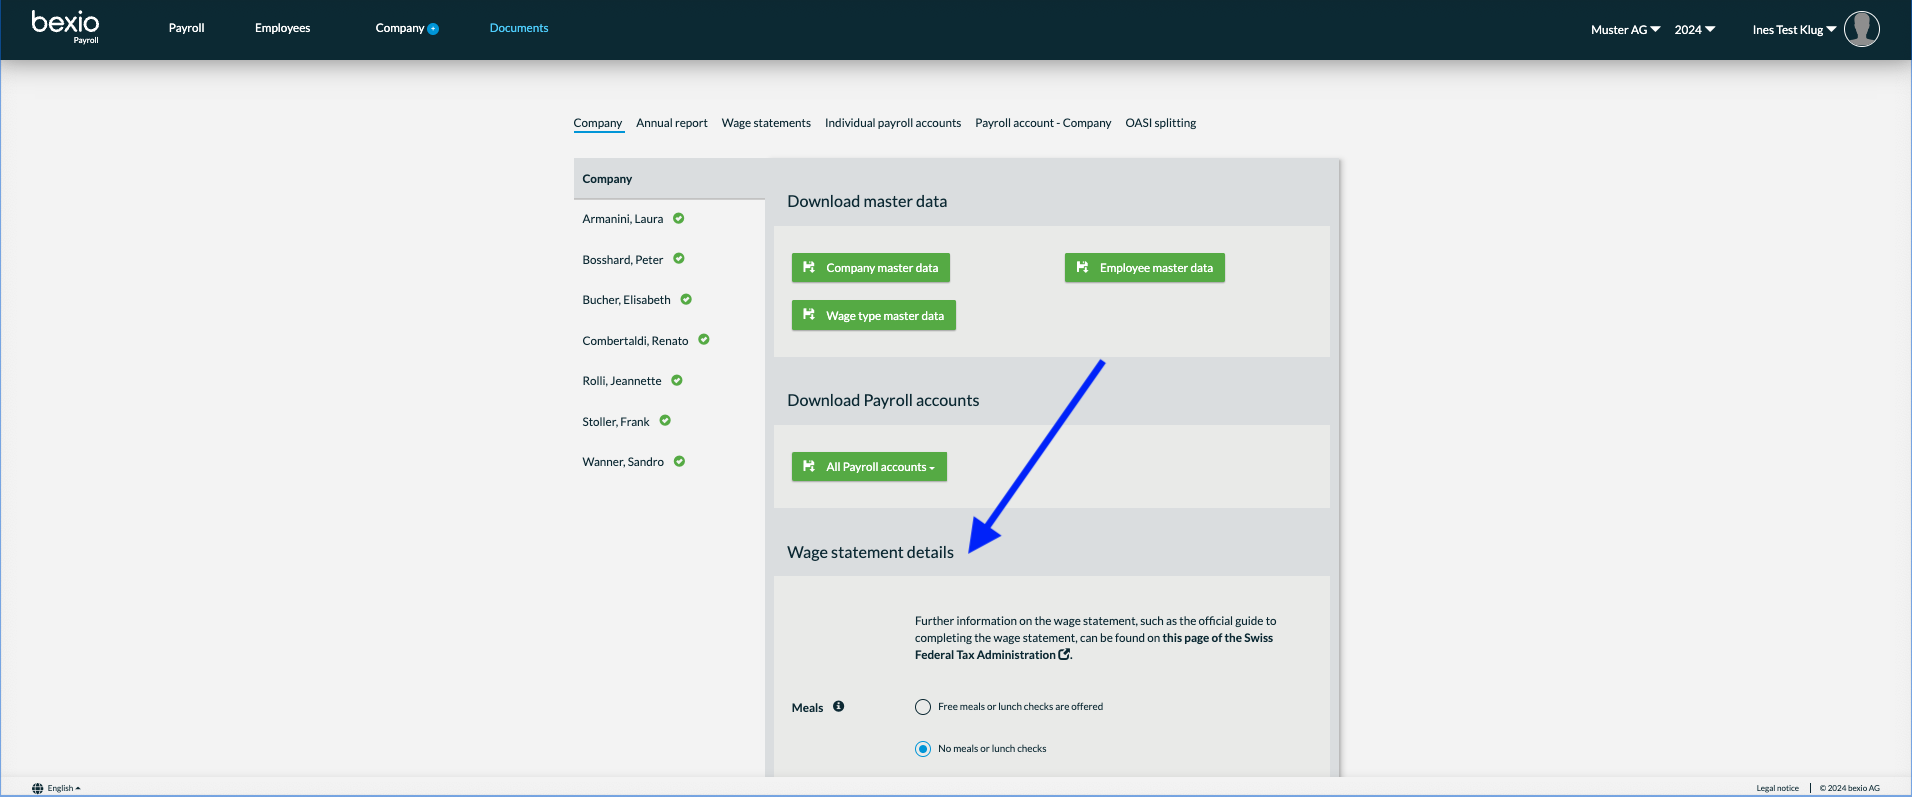Select 'Free meals or lunch checks are offered'
The height and width of the screenshot is (797, 1912).
pyautogui.click(x=923, y=707)
